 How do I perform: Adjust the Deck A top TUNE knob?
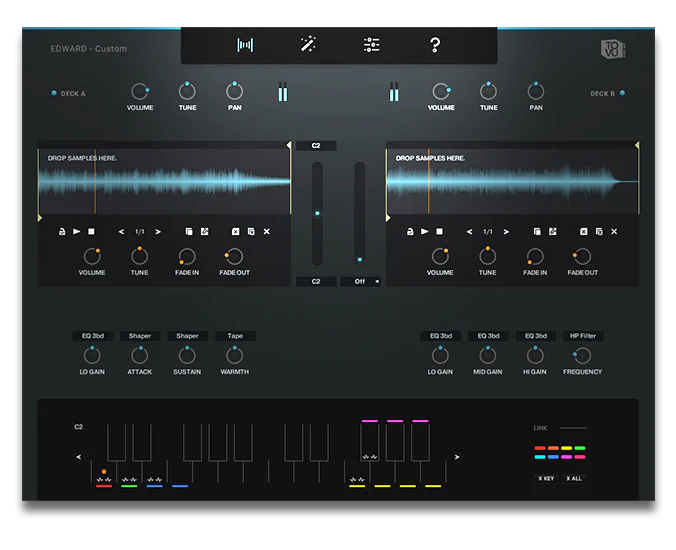pyautogui.click(x=187, y=91)
